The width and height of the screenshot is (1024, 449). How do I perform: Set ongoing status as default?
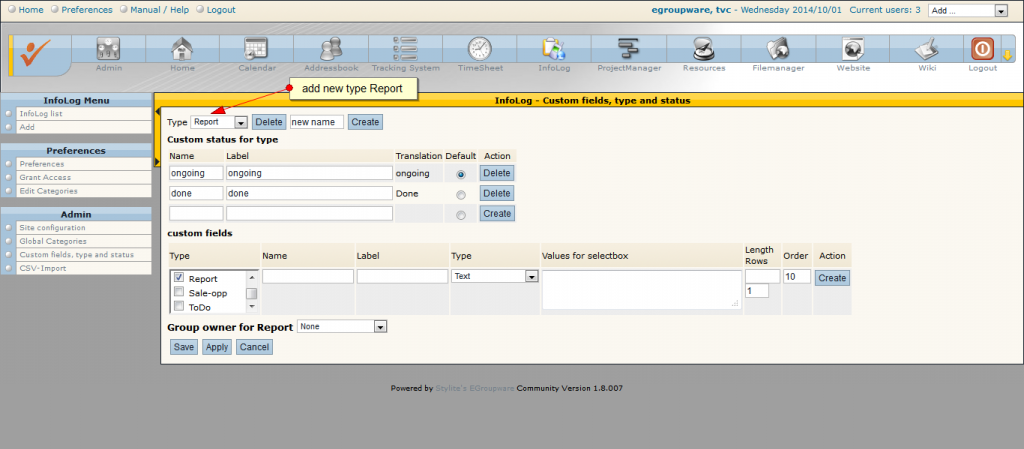point(461,174)
